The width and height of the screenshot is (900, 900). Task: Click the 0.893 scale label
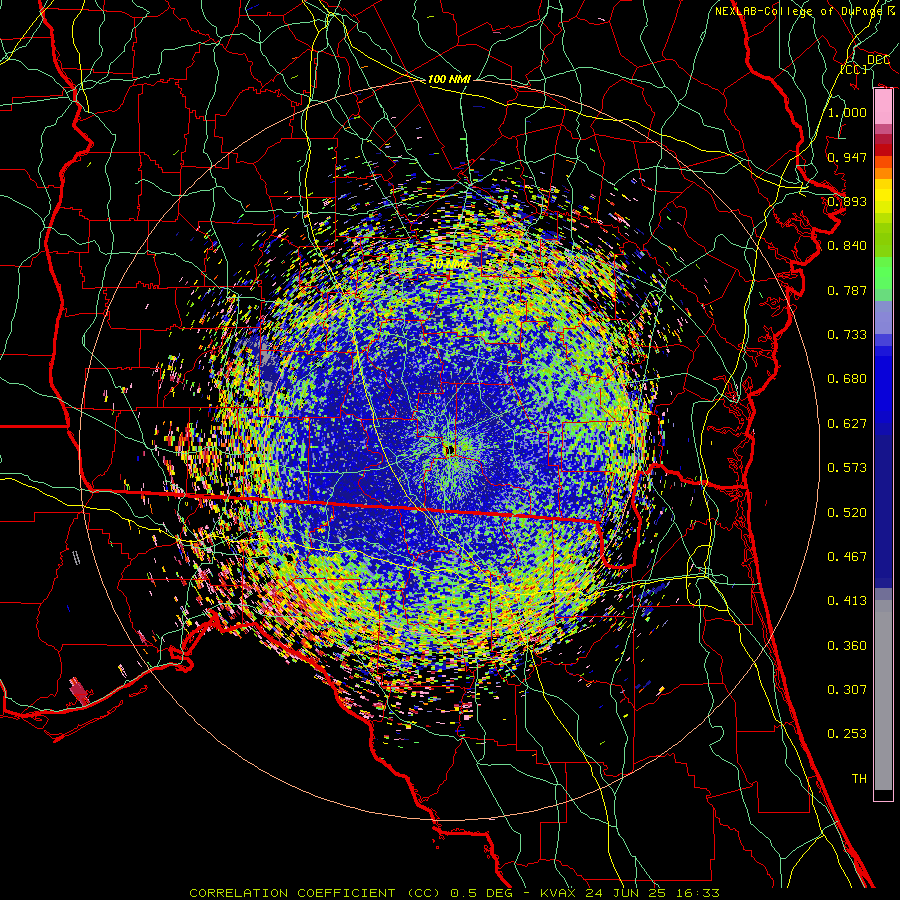(x=847, y=201)
